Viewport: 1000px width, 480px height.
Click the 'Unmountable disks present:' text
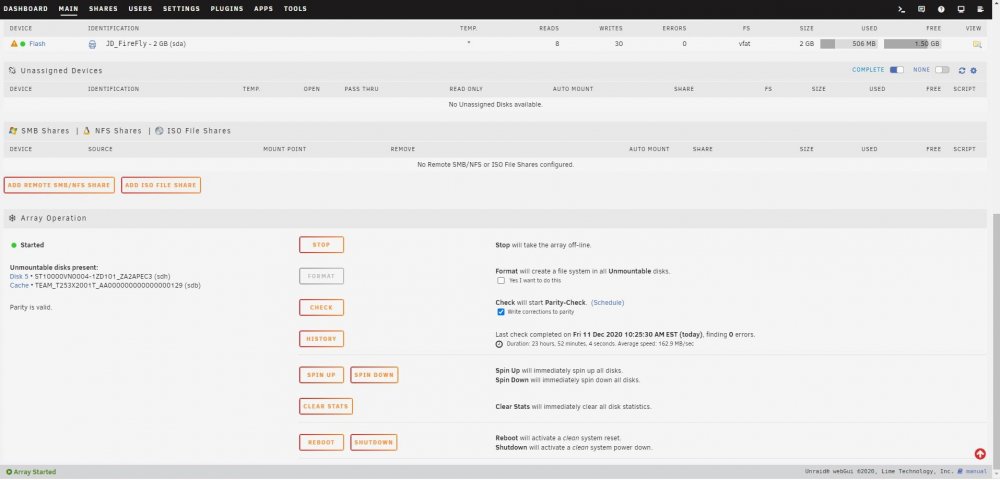[x=54, y=268]
